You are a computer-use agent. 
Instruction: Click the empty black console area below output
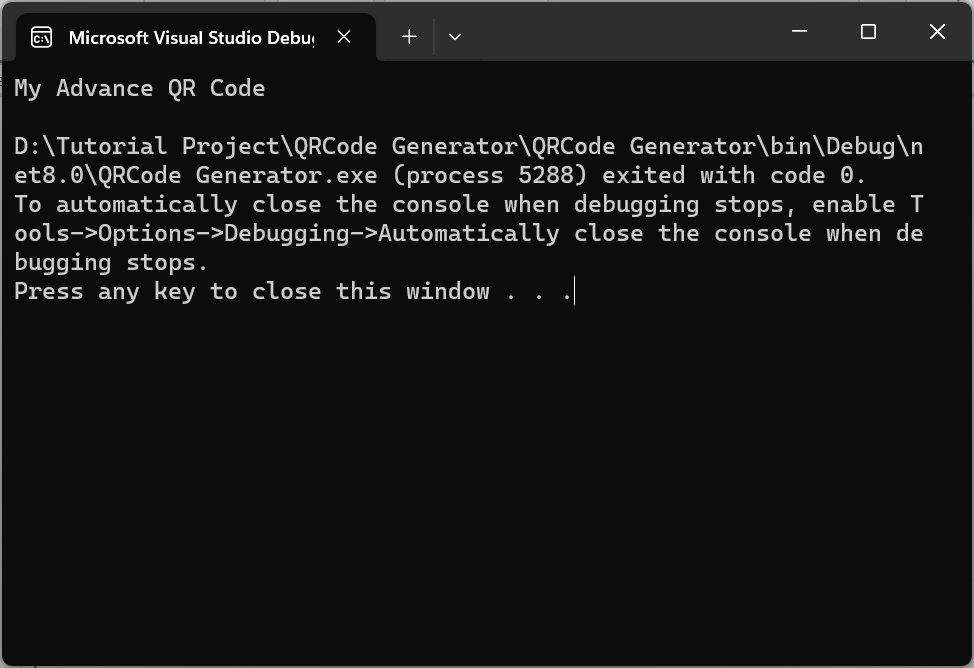[x=487, y=485]
